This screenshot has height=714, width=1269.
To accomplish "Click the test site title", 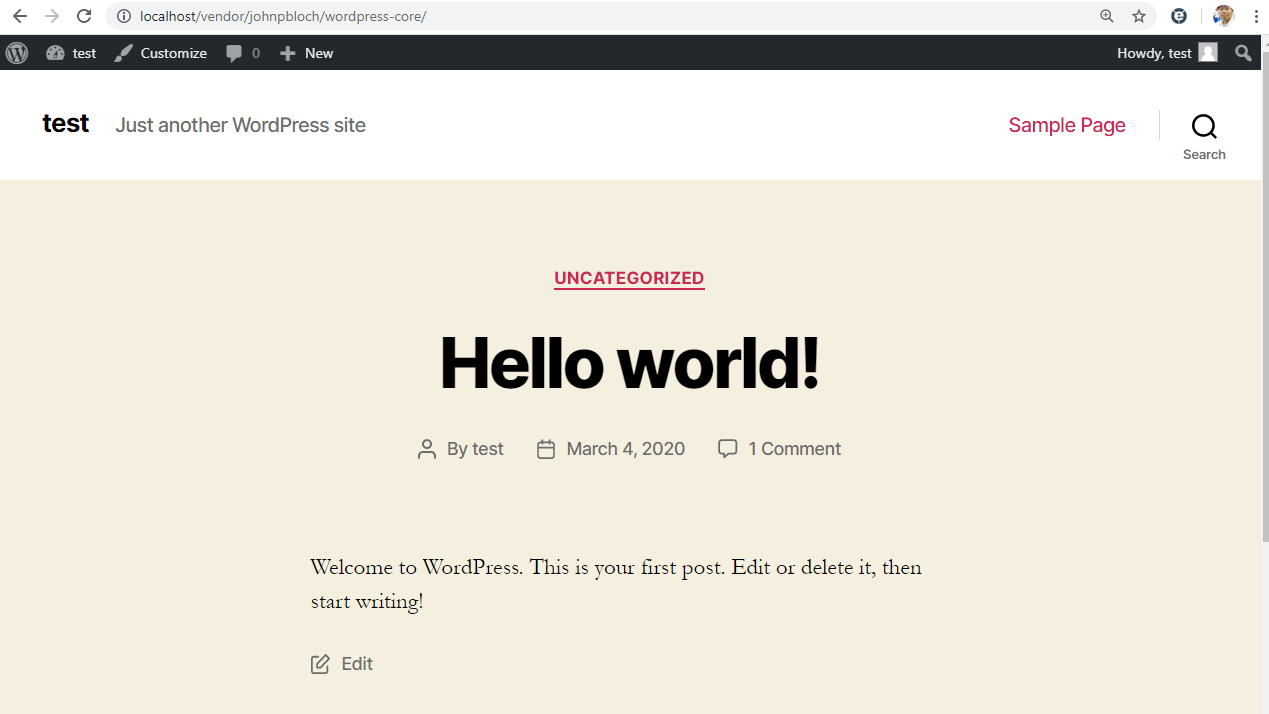I will coord(66,123).
